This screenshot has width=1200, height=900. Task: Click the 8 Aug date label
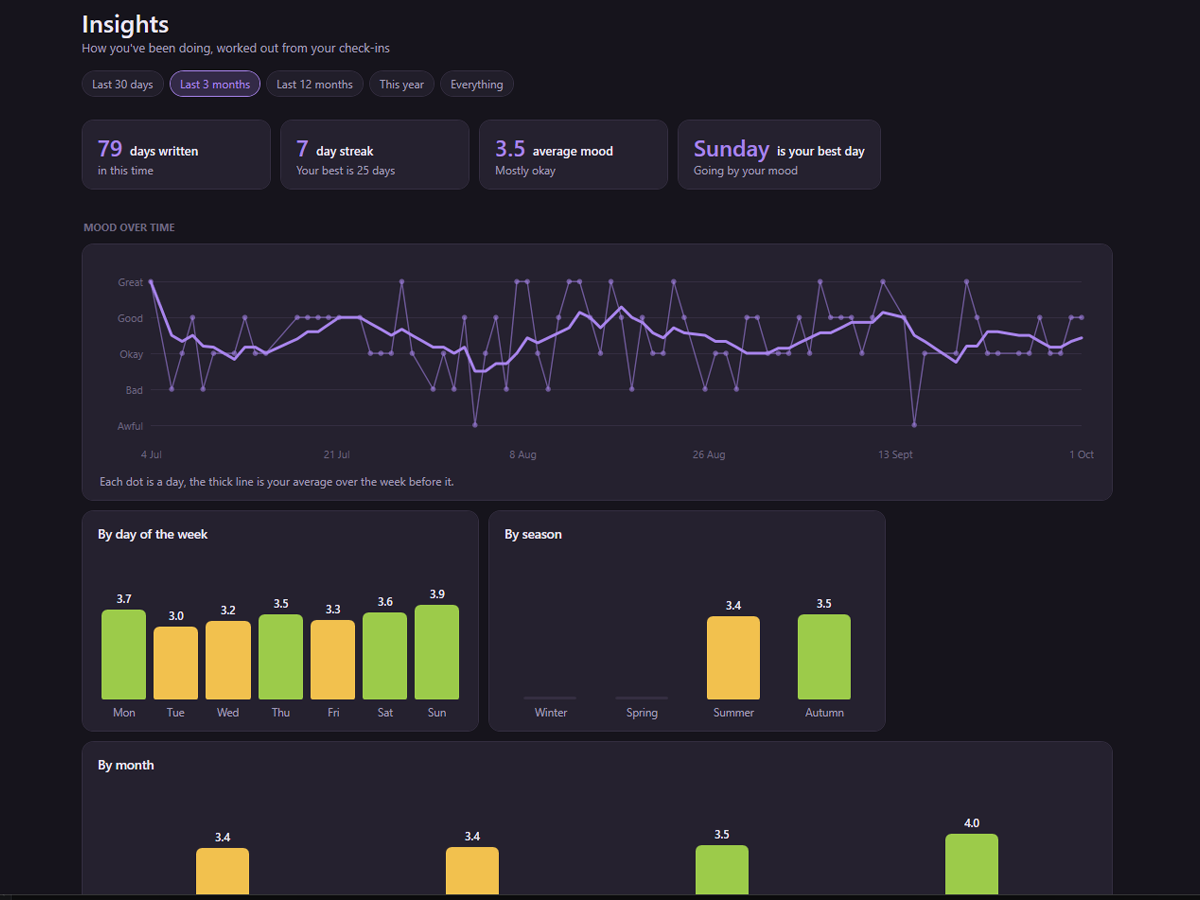pyautogui.click(x=522, y=455)
